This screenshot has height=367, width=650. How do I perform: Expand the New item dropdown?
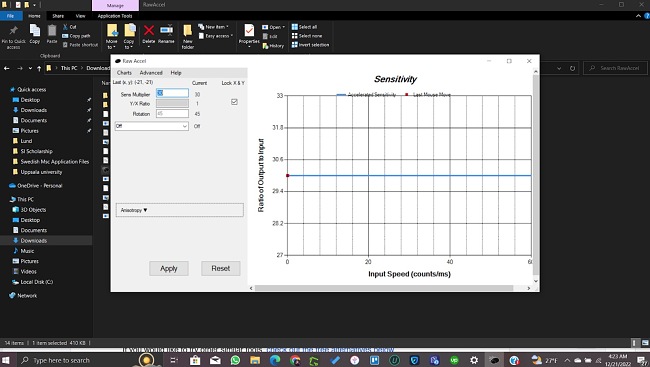pyautogui.click(x=213, y=27)
